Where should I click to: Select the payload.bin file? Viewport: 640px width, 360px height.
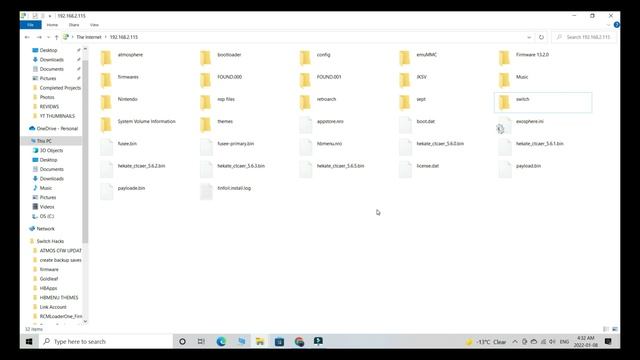[x=528, y=166]
